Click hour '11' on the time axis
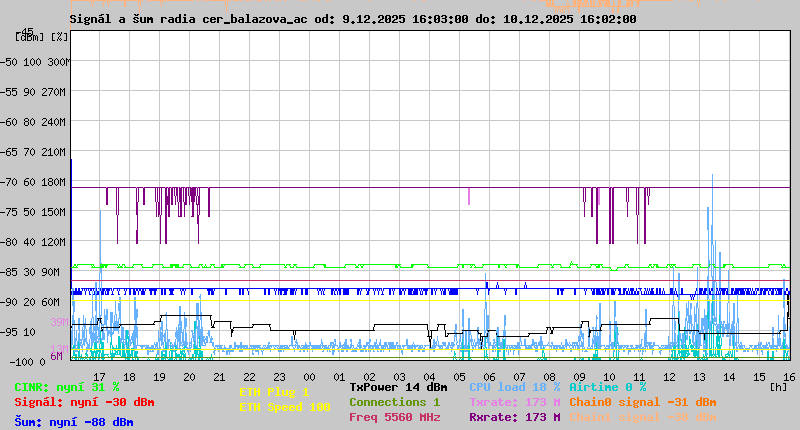Viewport: 800px width, 430px height. tap(639, 377)
